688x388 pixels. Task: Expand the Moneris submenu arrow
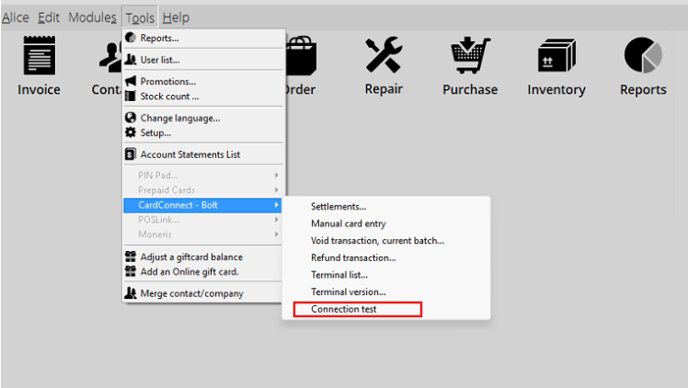click(x=276, y=234)
